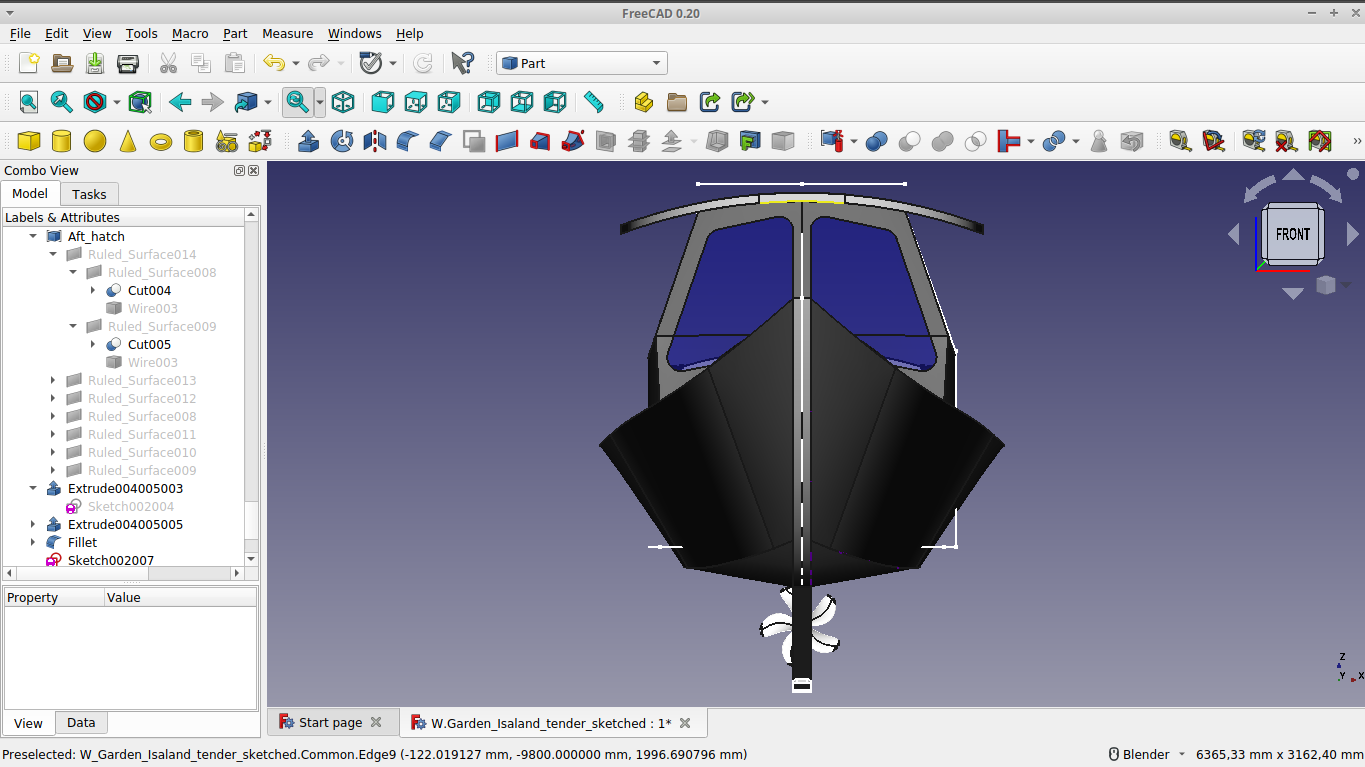Create a group folder
The height and width of the screenshot is (767, 1365).
677,102
